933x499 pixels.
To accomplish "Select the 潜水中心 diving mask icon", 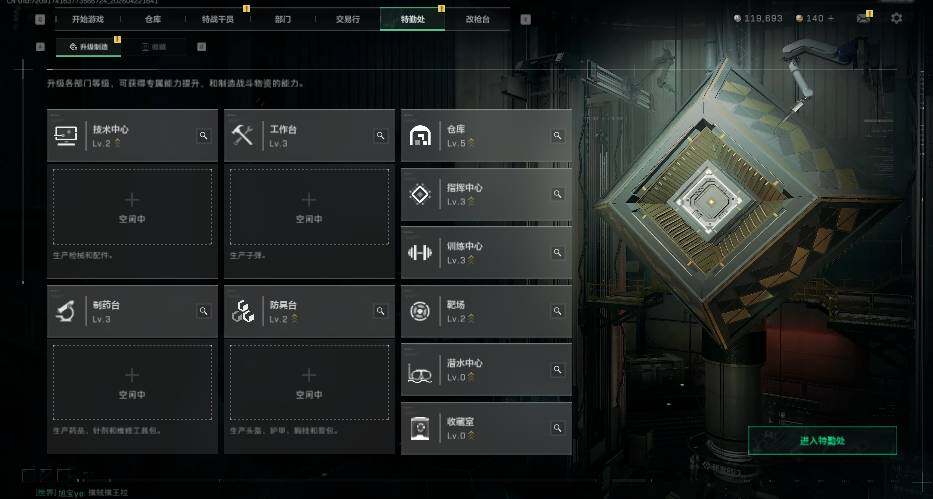I will tap(419, 372).
